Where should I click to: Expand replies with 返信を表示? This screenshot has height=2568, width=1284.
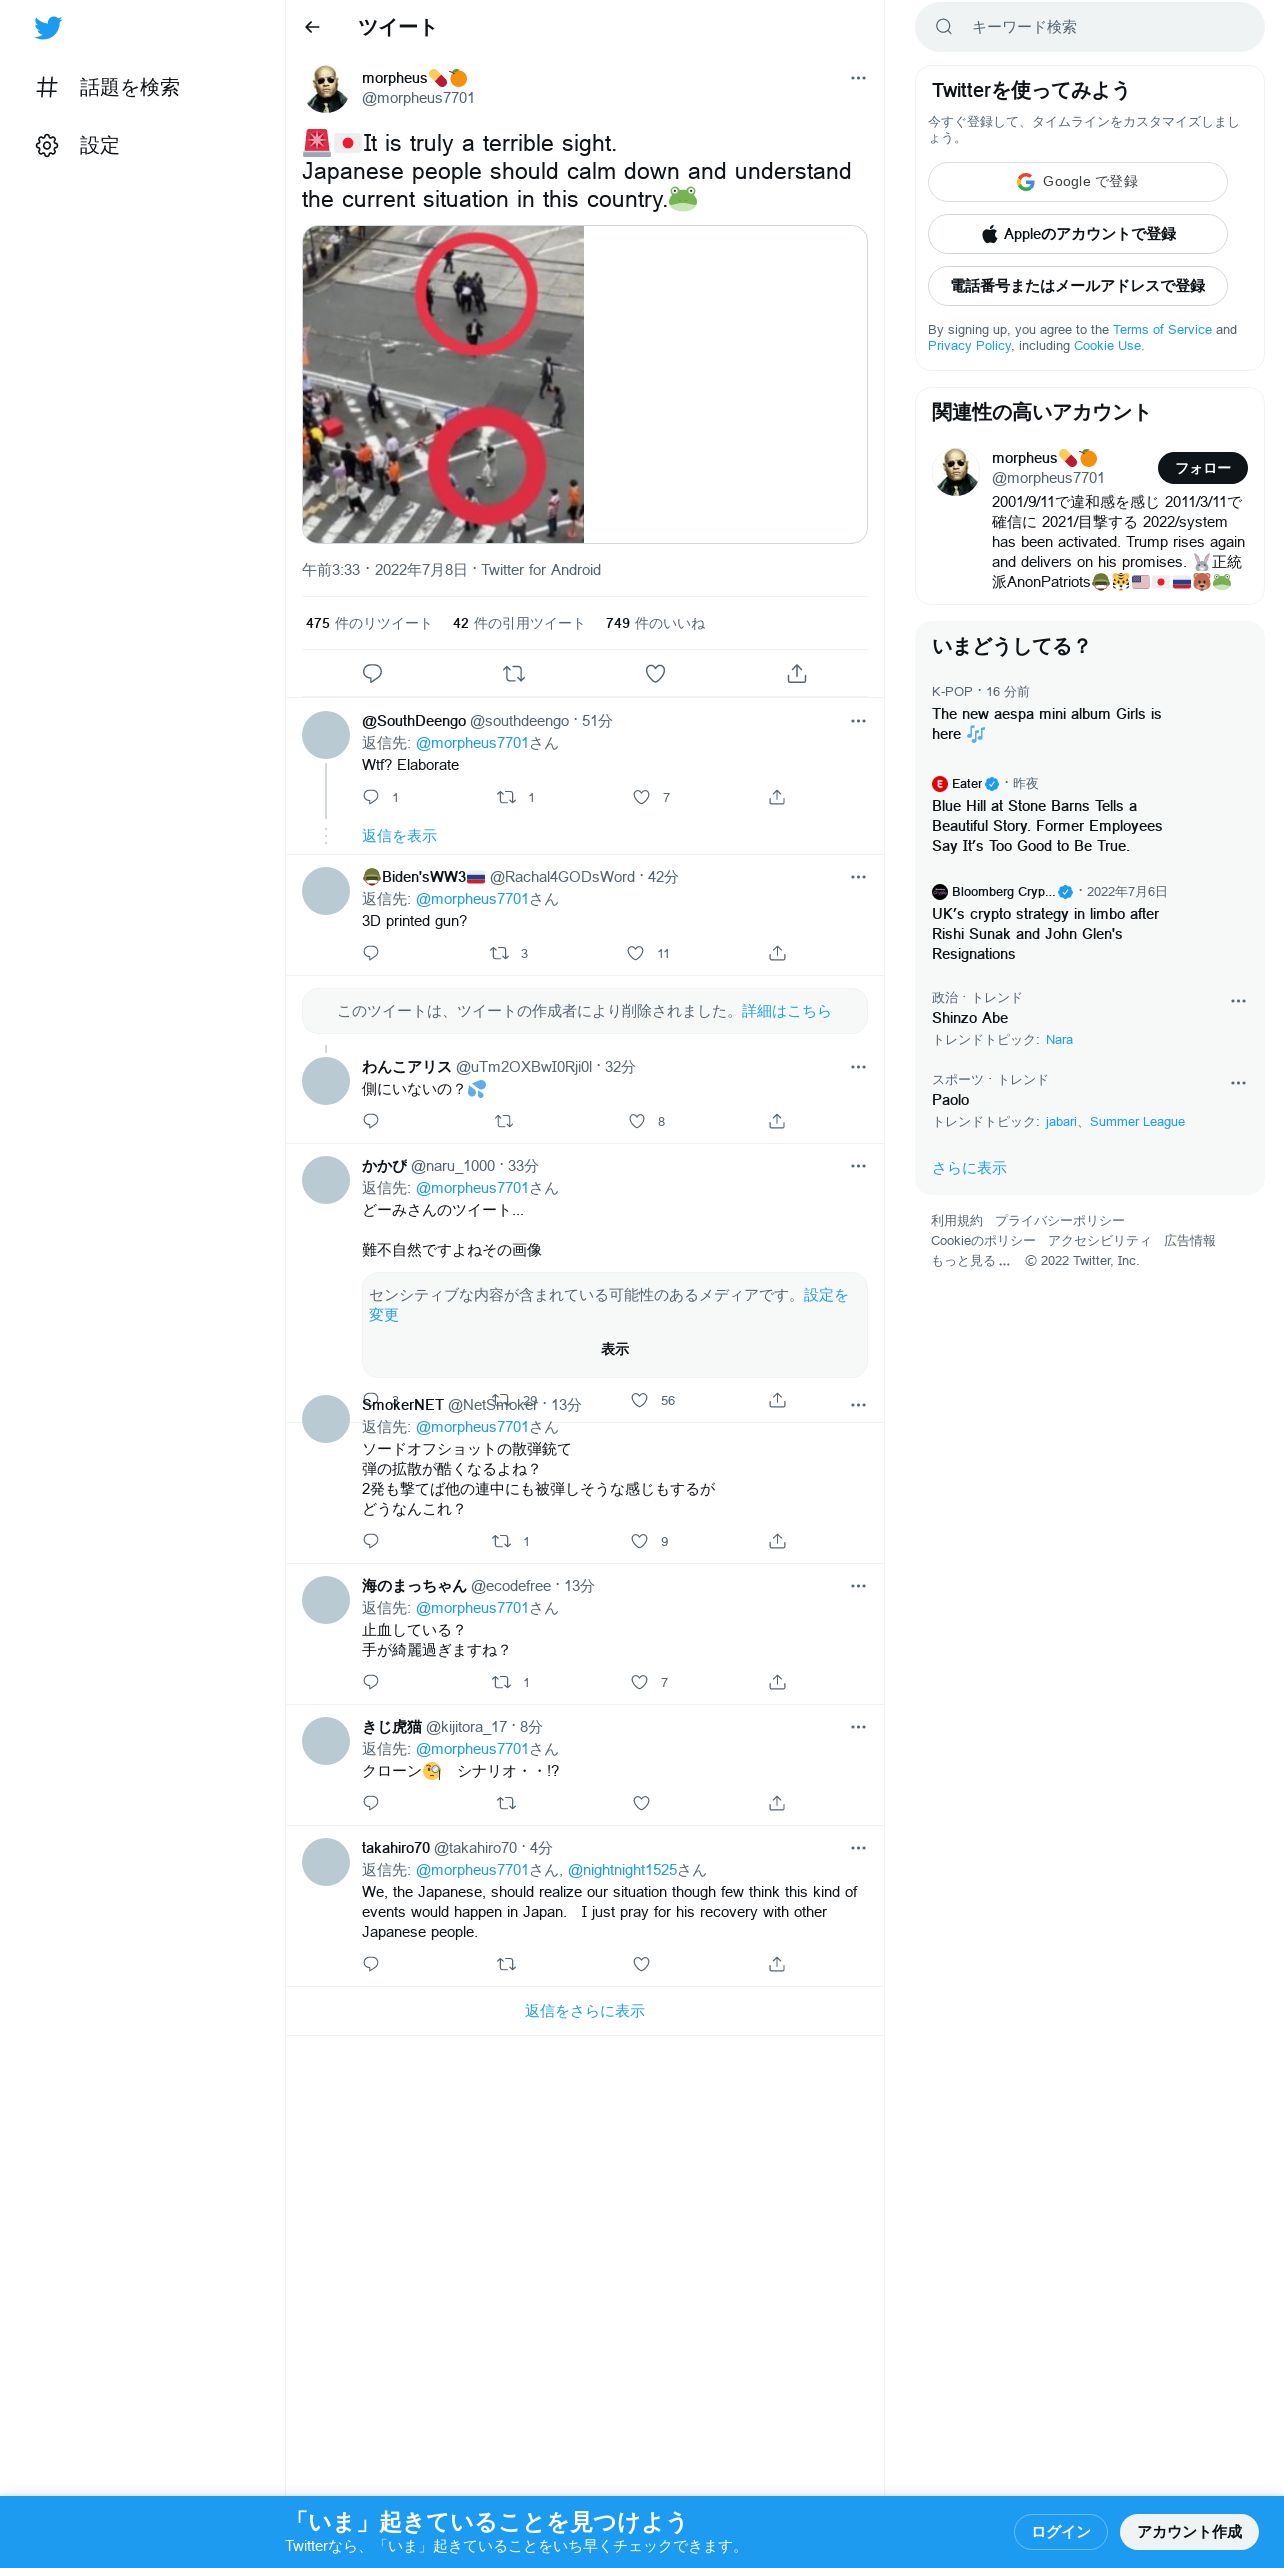pyautogui.click(x=399, y=836)
